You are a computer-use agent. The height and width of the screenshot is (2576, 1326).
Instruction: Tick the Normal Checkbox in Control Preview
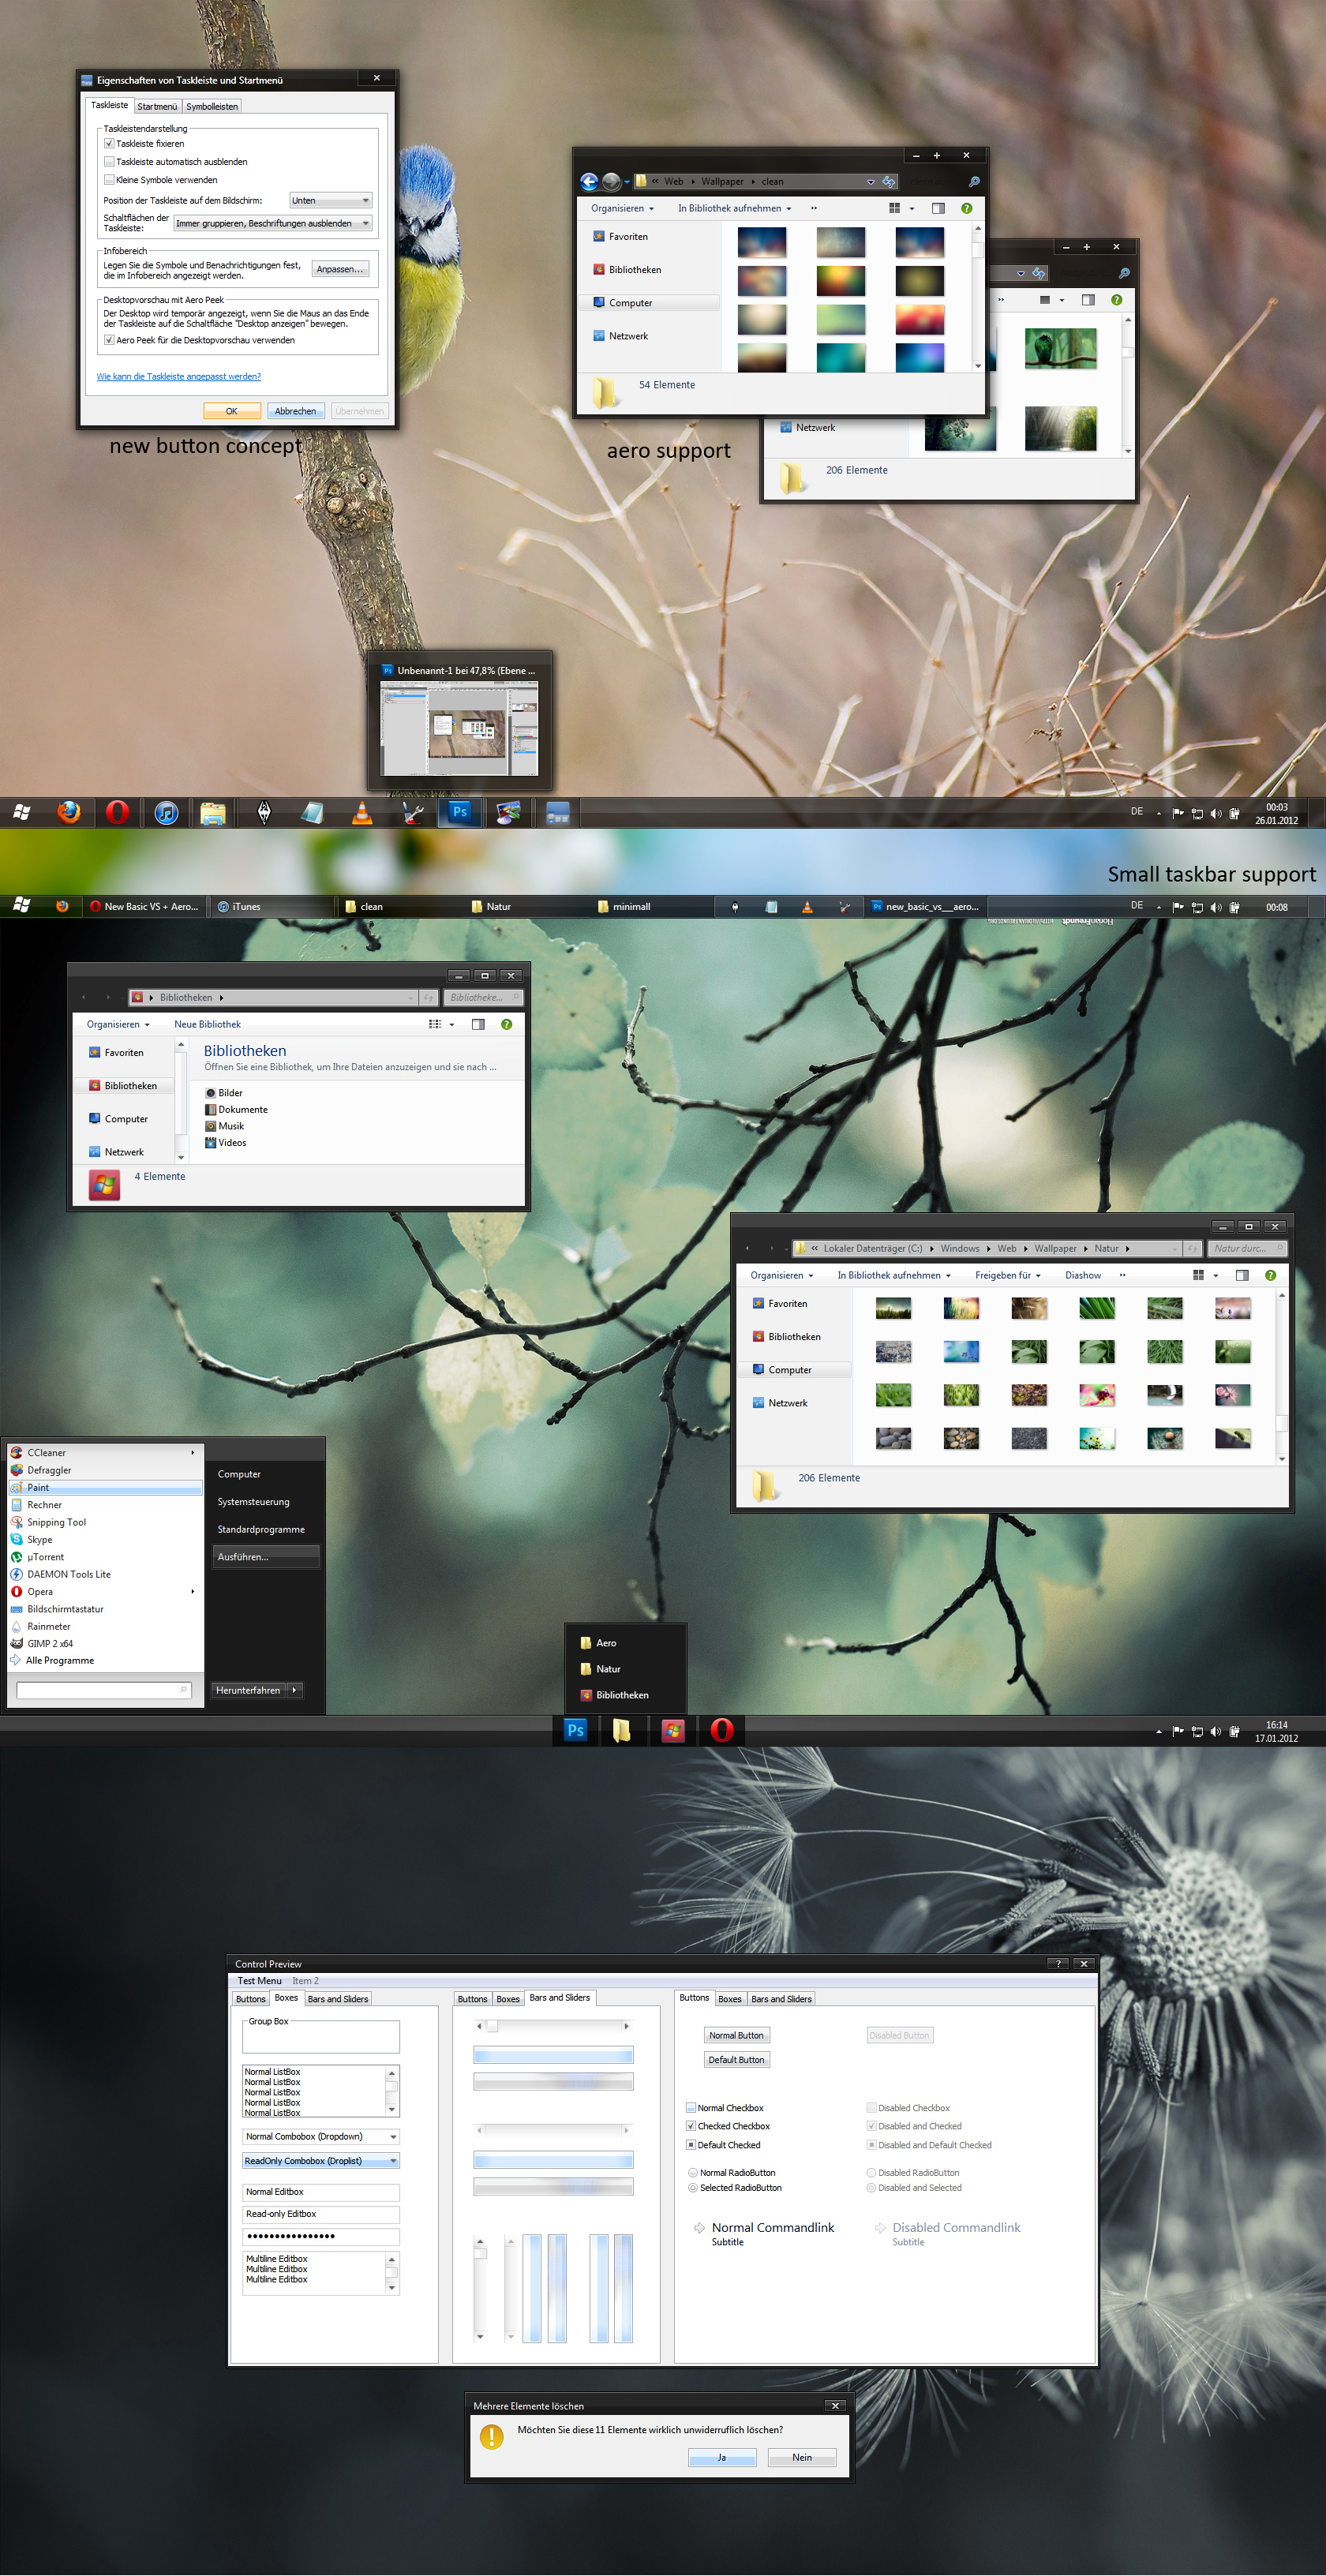coord(691,2107)
